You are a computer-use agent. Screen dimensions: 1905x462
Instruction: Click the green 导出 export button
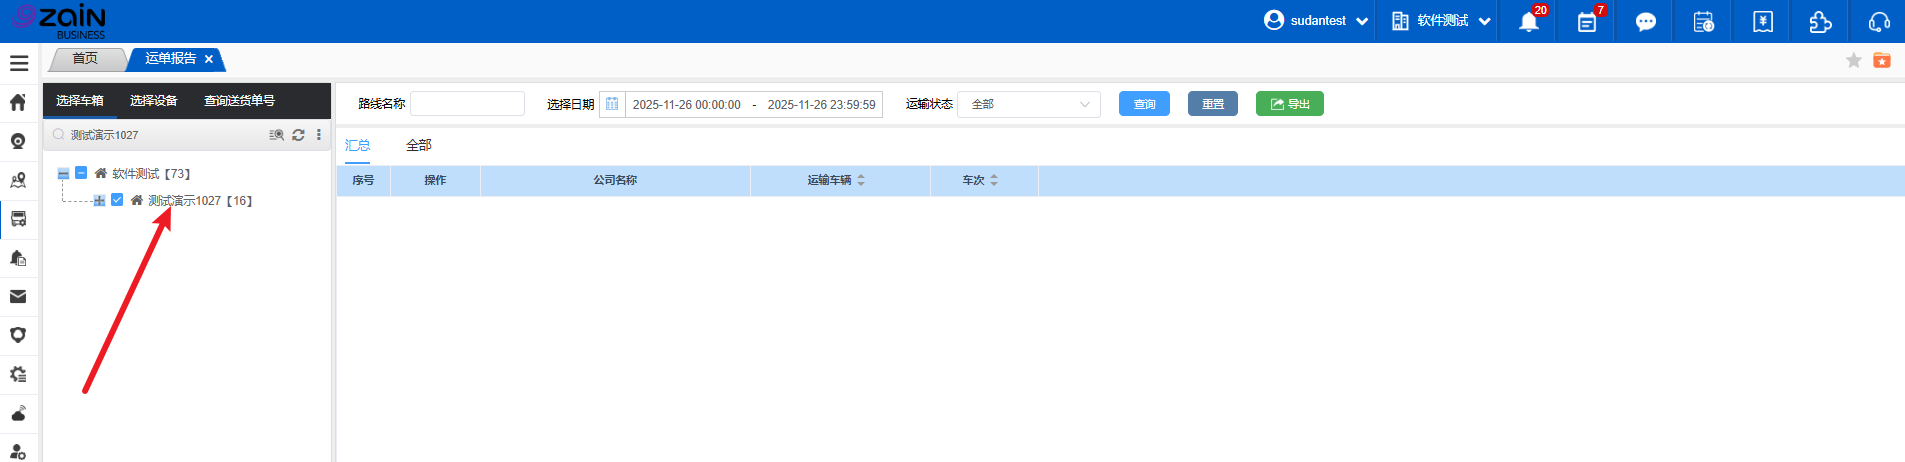point(1289,104)
